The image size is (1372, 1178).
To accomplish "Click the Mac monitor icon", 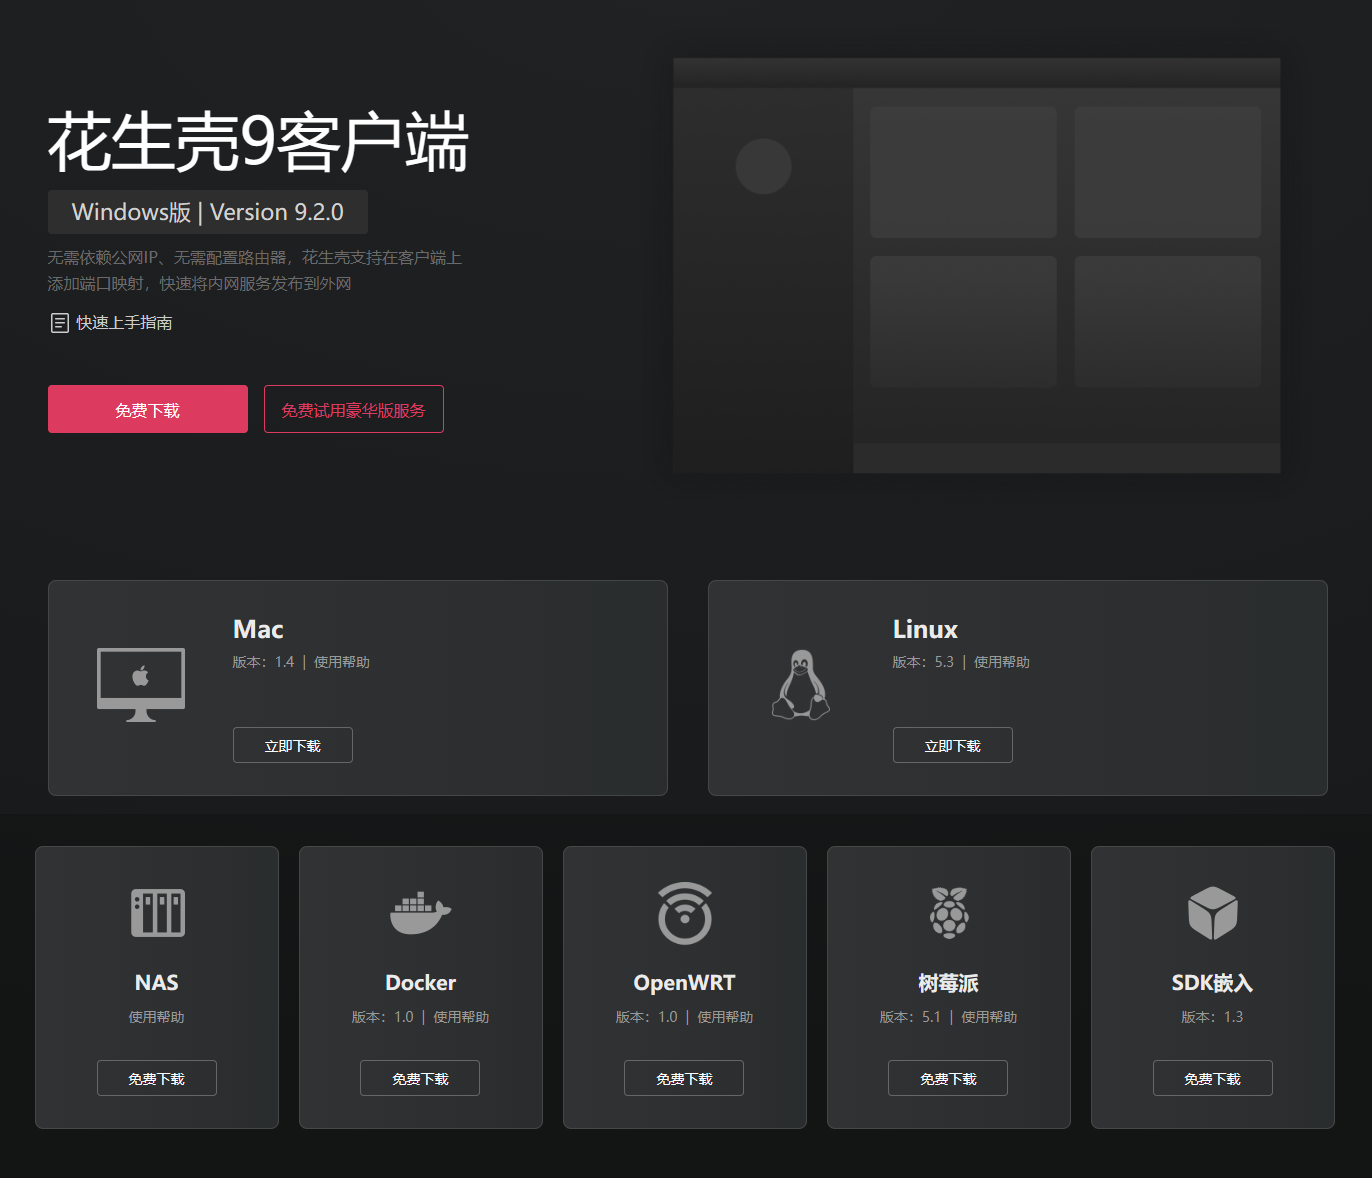I will pyautogui.click(x=141, y=685).
